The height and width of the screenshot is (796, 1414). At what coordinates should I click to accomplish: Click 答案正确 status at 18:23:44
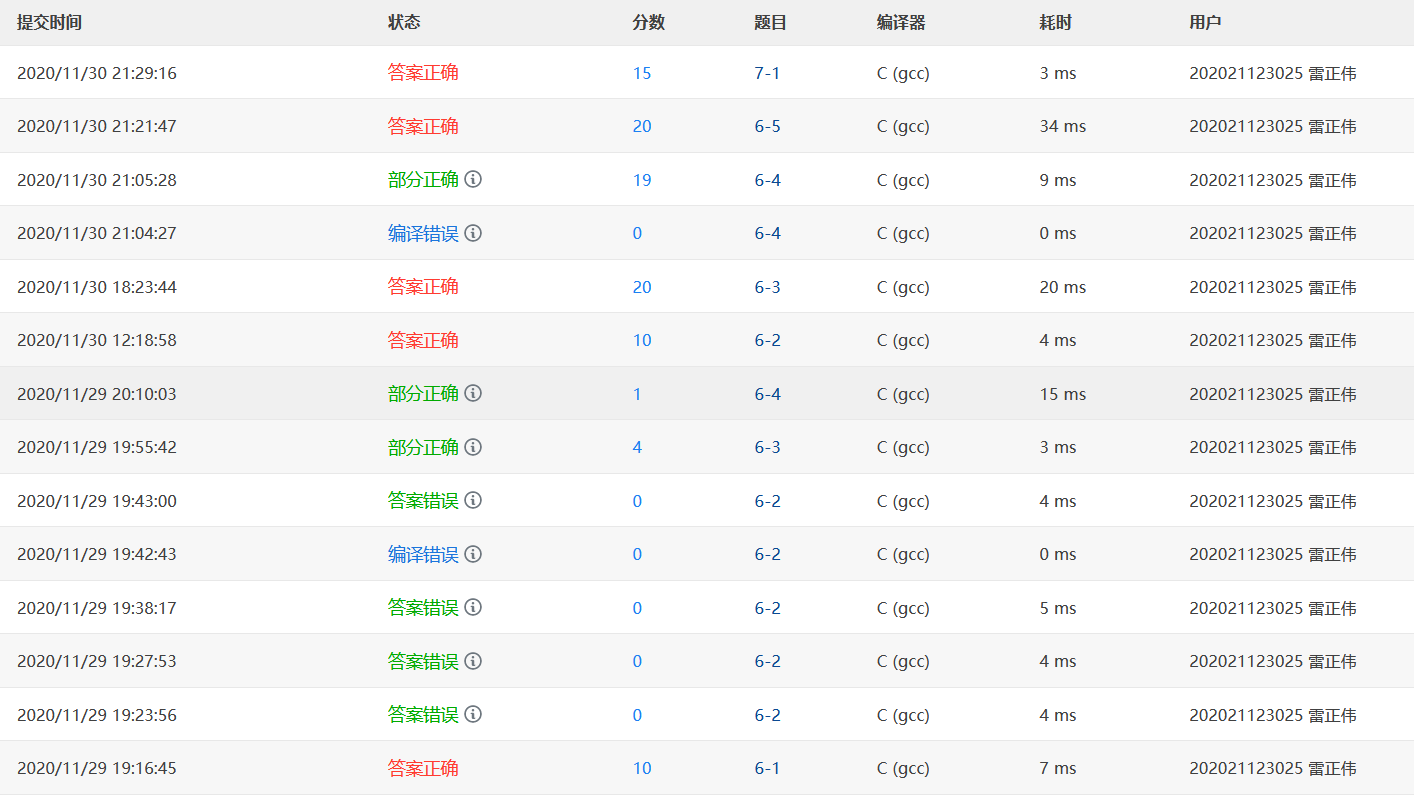point(423,287)
